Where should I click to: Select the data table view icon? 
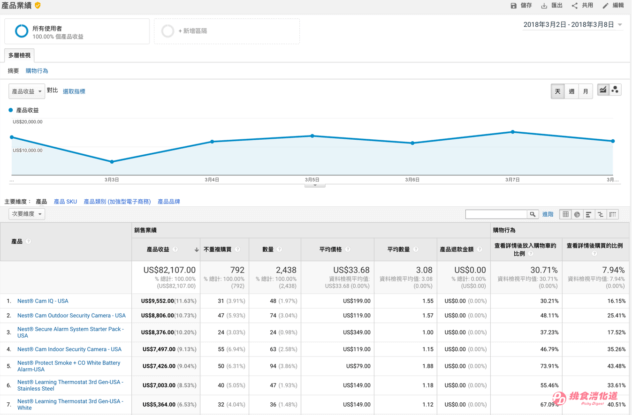tap(566, 214)
